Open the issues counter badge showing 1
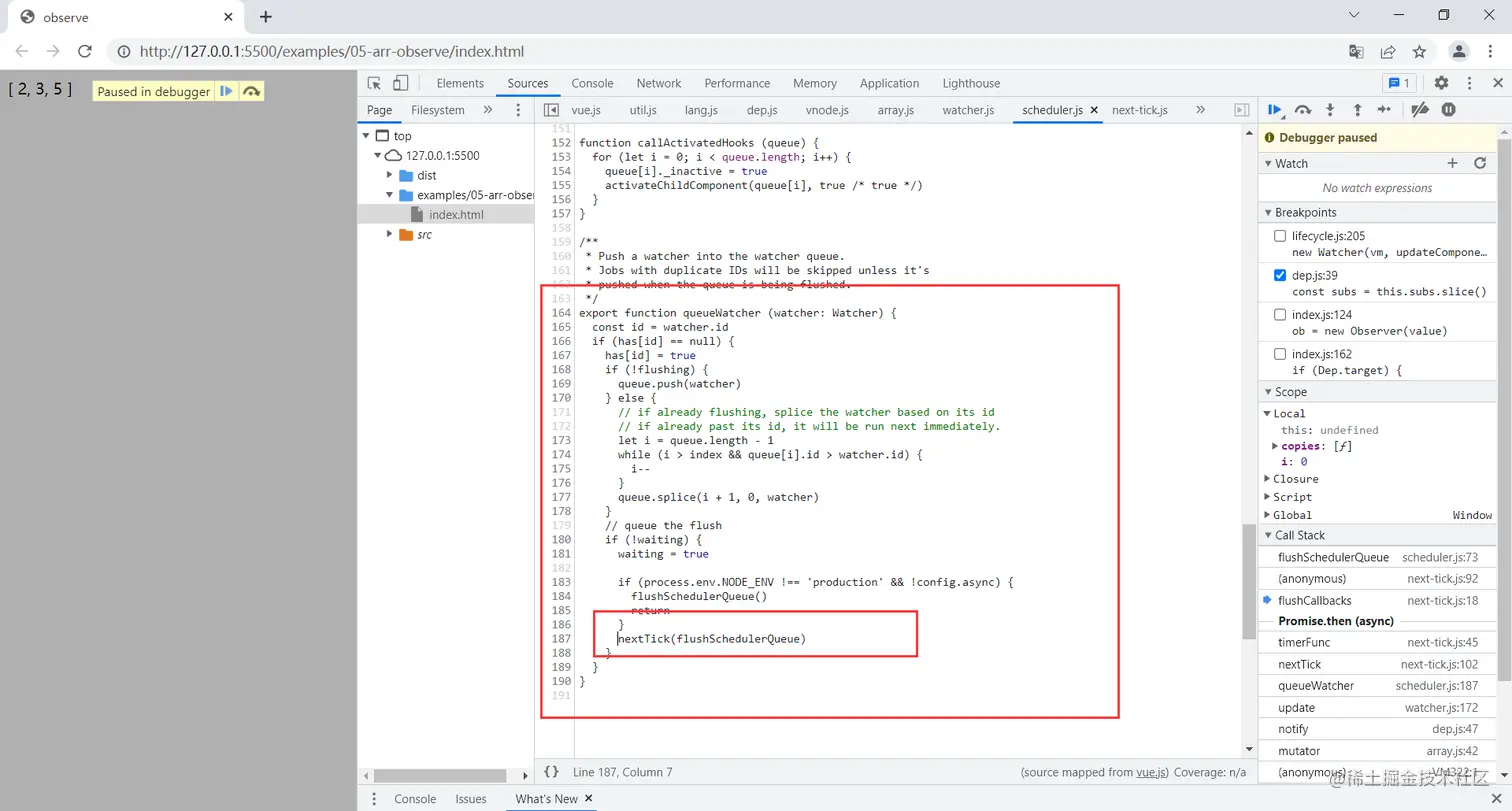This screenshot has height=811, width=1512. pyautogui.click(x=1398, y=83)
